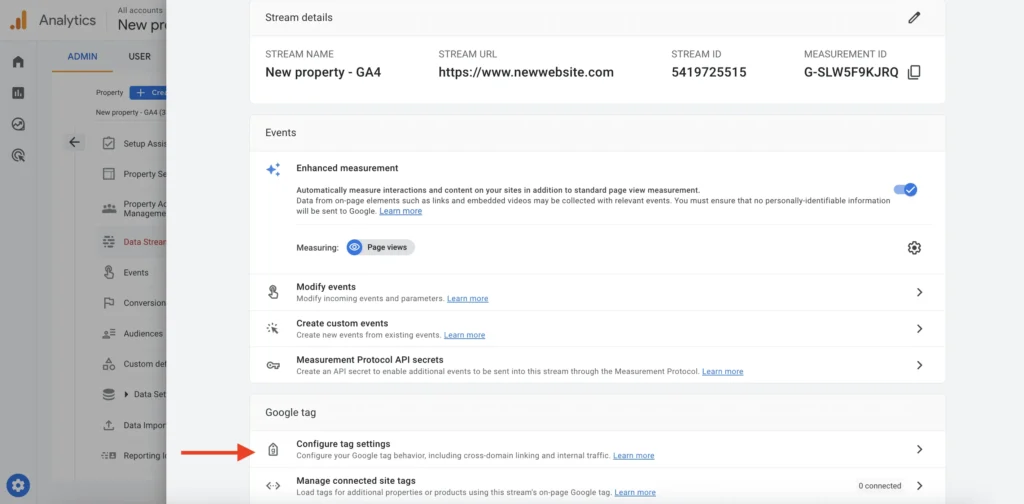The width and height of the screenshot is (1024, 504).
Task: Edit stream details with the pencil icon
Action: tap(914, 18)
